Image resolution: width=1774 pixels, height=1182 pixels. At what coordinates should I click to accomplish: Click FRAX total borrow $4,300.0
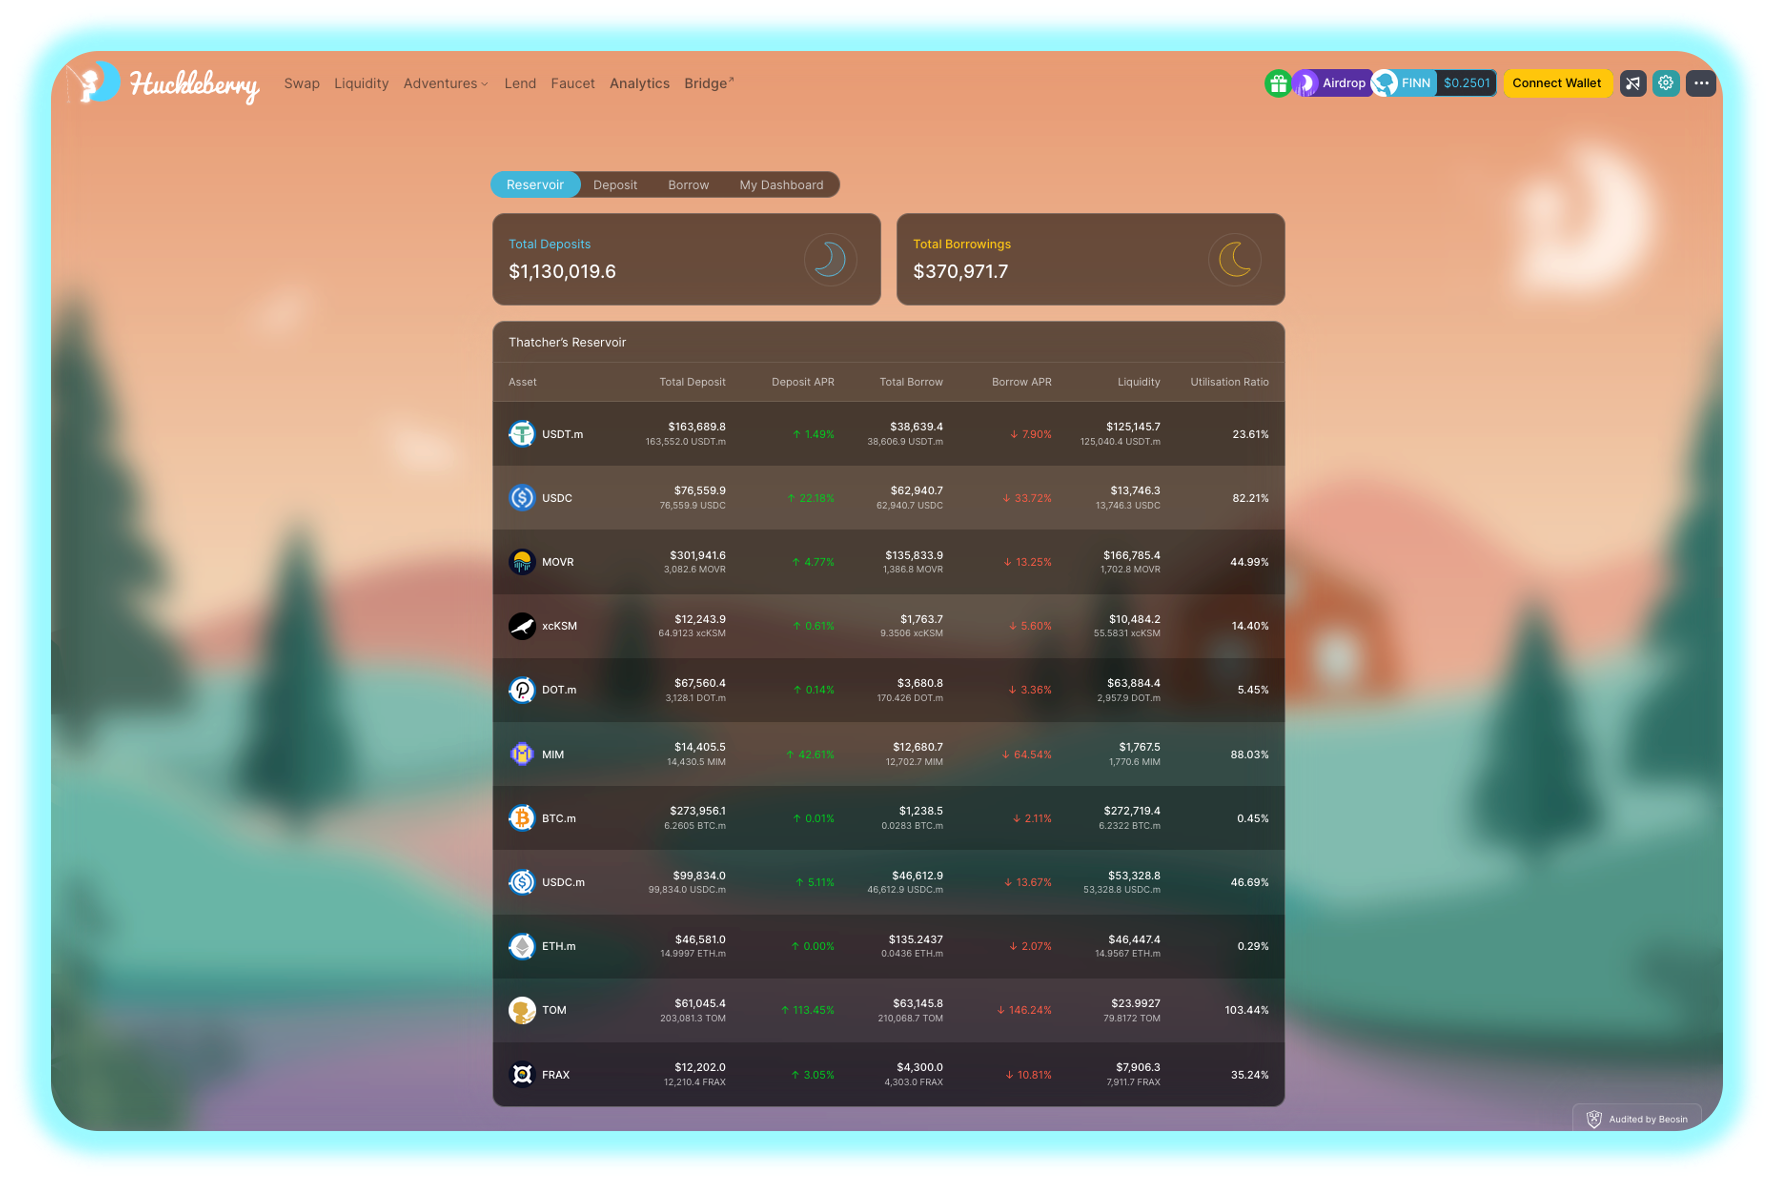pos(920,1067)
